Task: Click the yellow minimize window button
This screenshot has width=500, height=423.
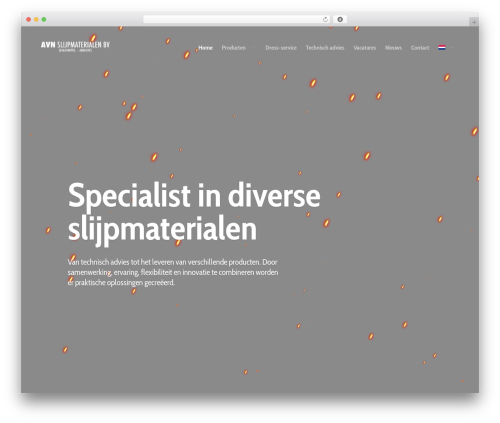Action: 36,20
